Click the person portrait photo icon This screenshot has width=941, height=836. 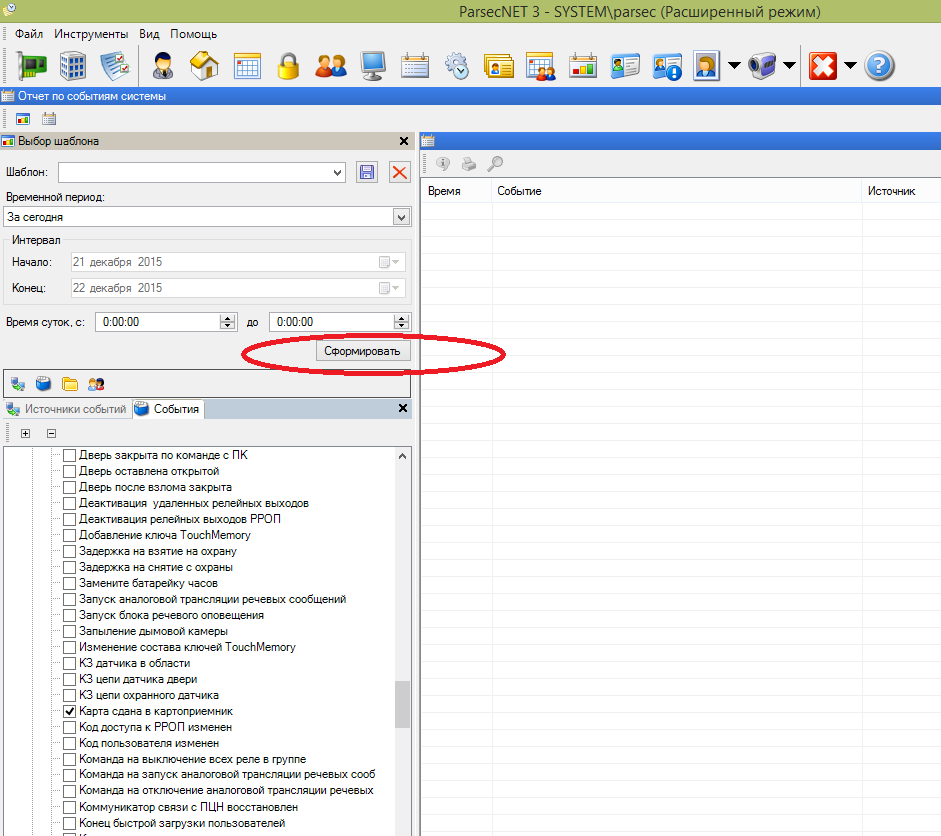706,65
